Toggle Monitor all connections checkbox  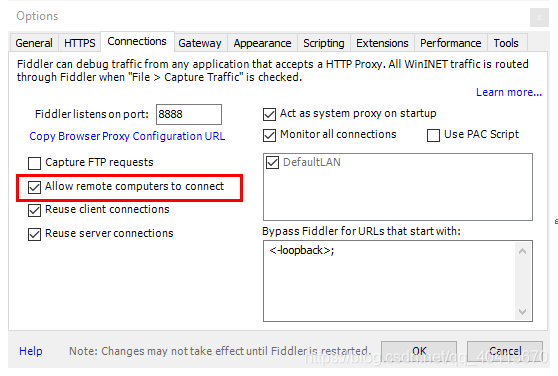pos(269,135)
